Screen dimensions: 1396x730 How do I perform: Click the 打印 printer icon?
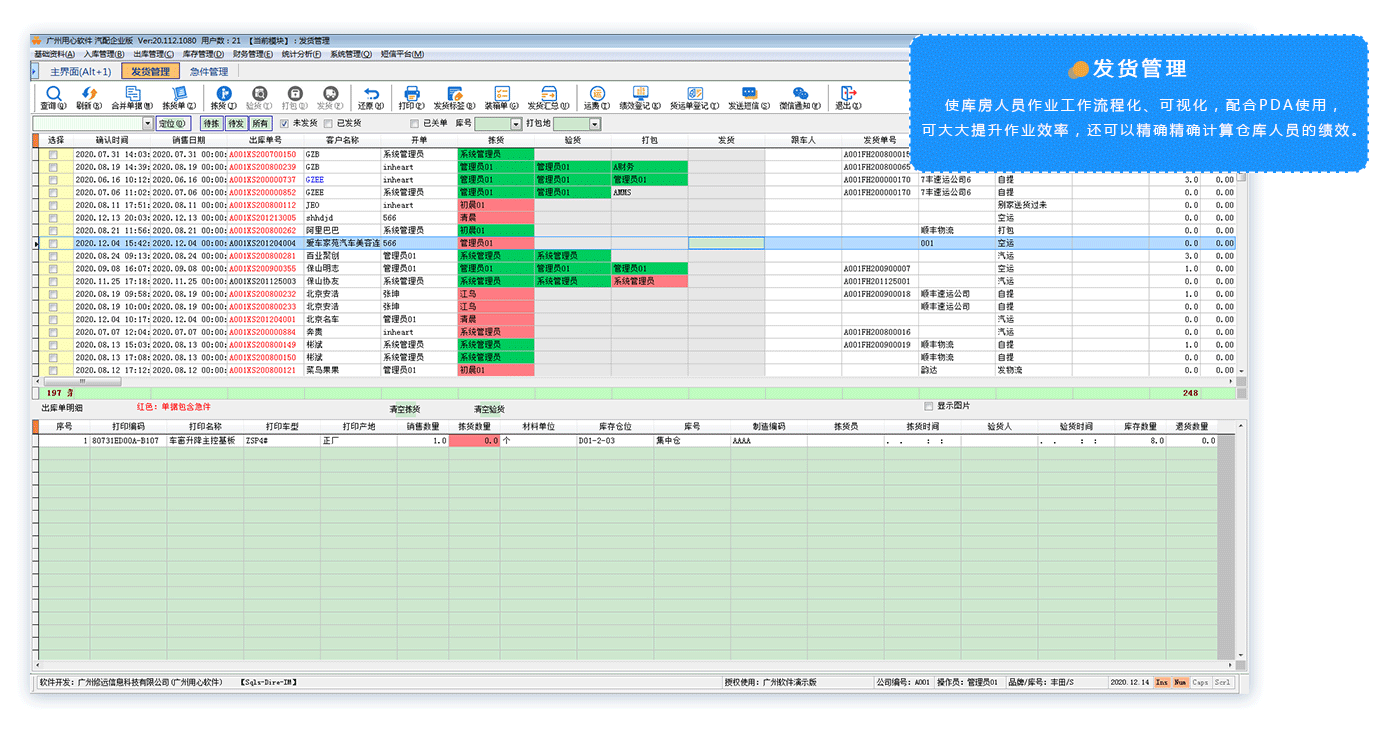coord(411,93)
